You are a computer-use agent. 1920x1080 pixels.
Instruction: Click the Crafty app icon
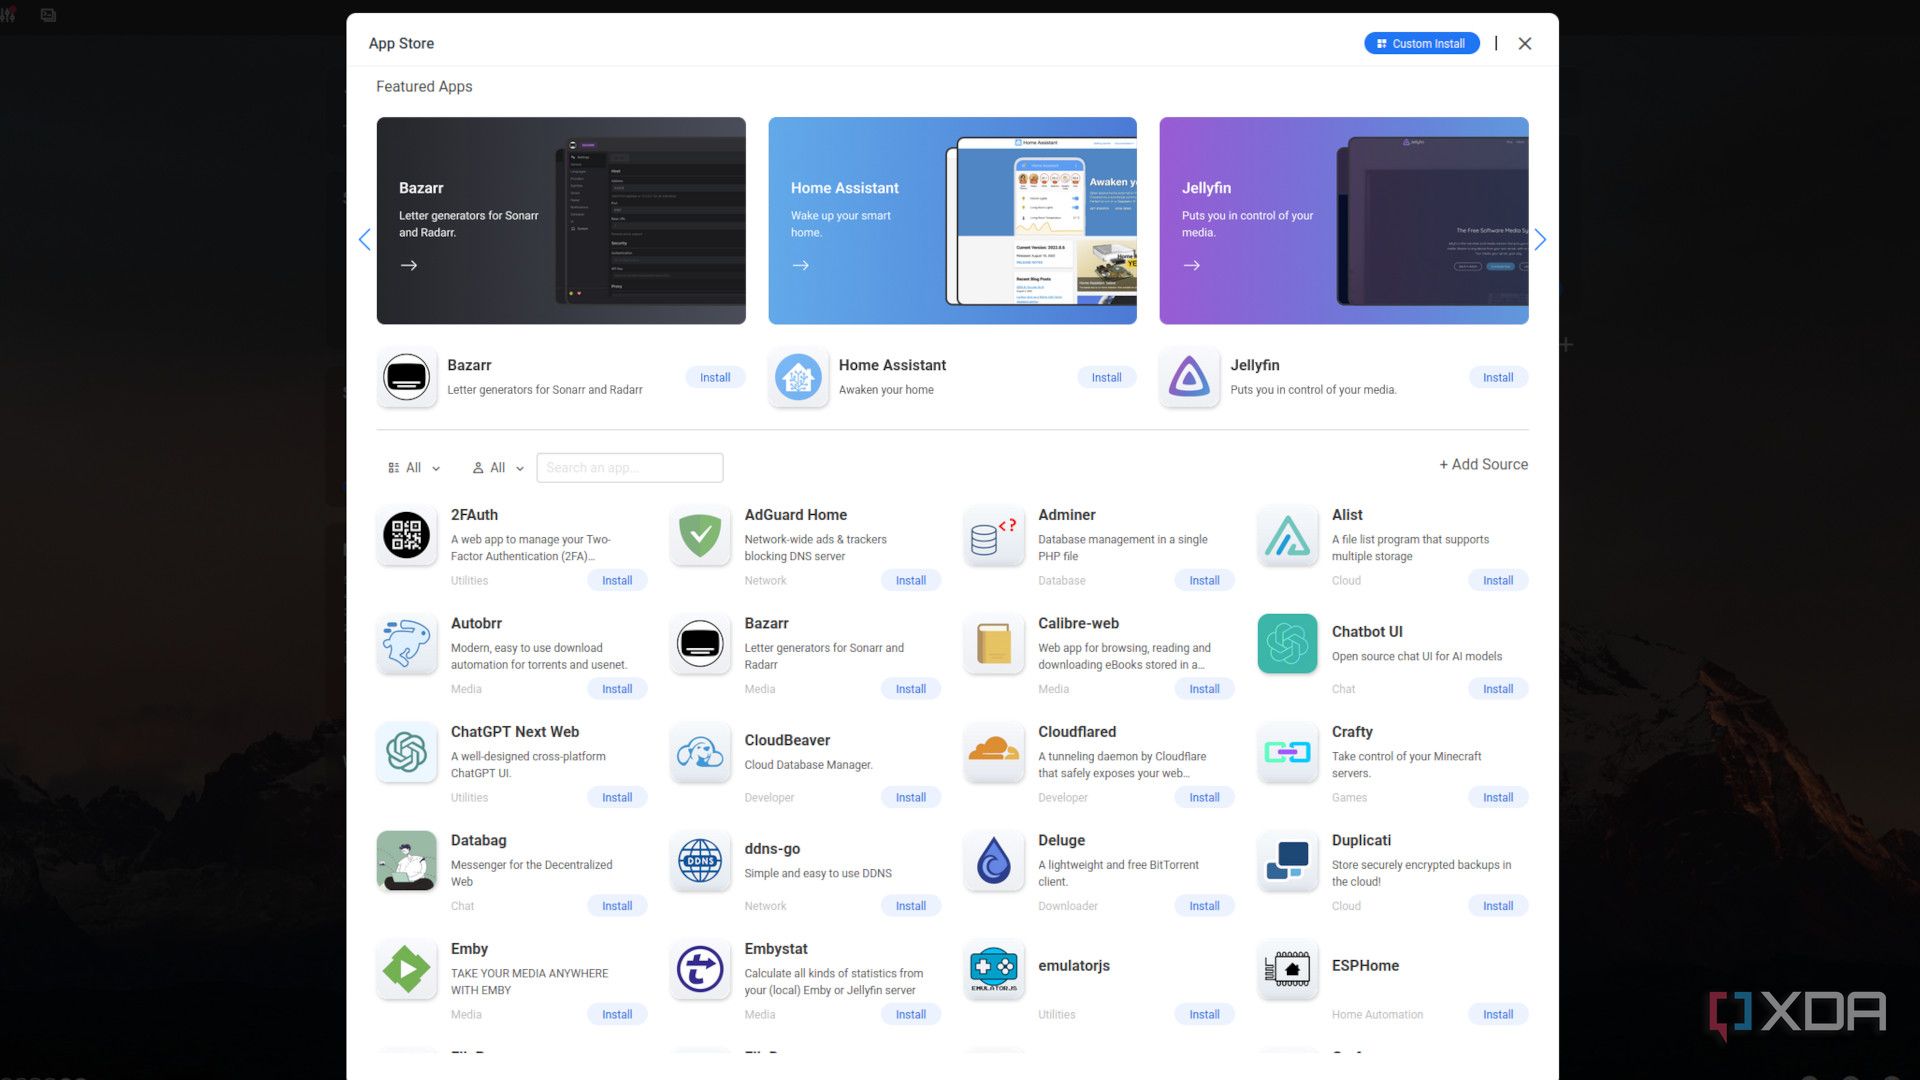tap(1287, 753)
